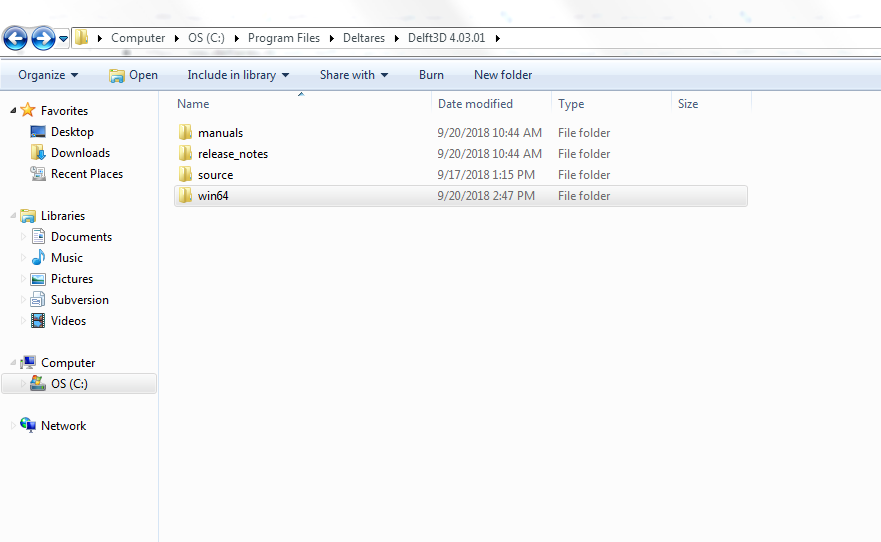Click the win64 folder icon
This screenshot has width=881, height=542.
coord(185,196)
